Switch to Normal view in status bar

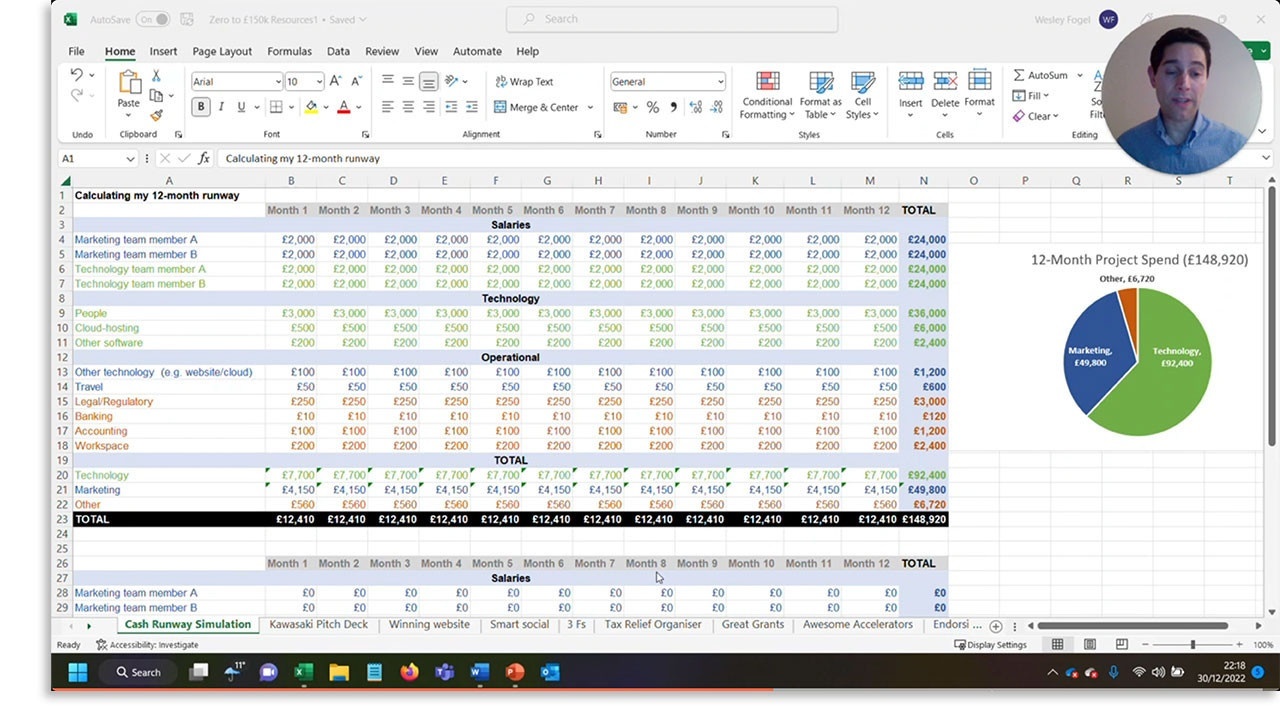(x=1057, y=645)
